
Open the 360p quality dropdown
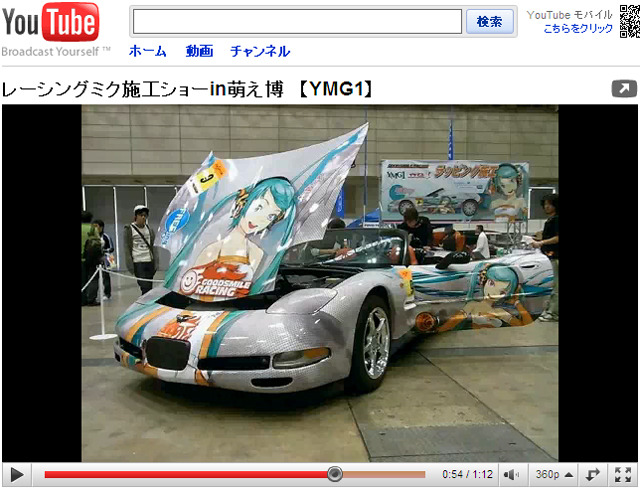[553, 475]
